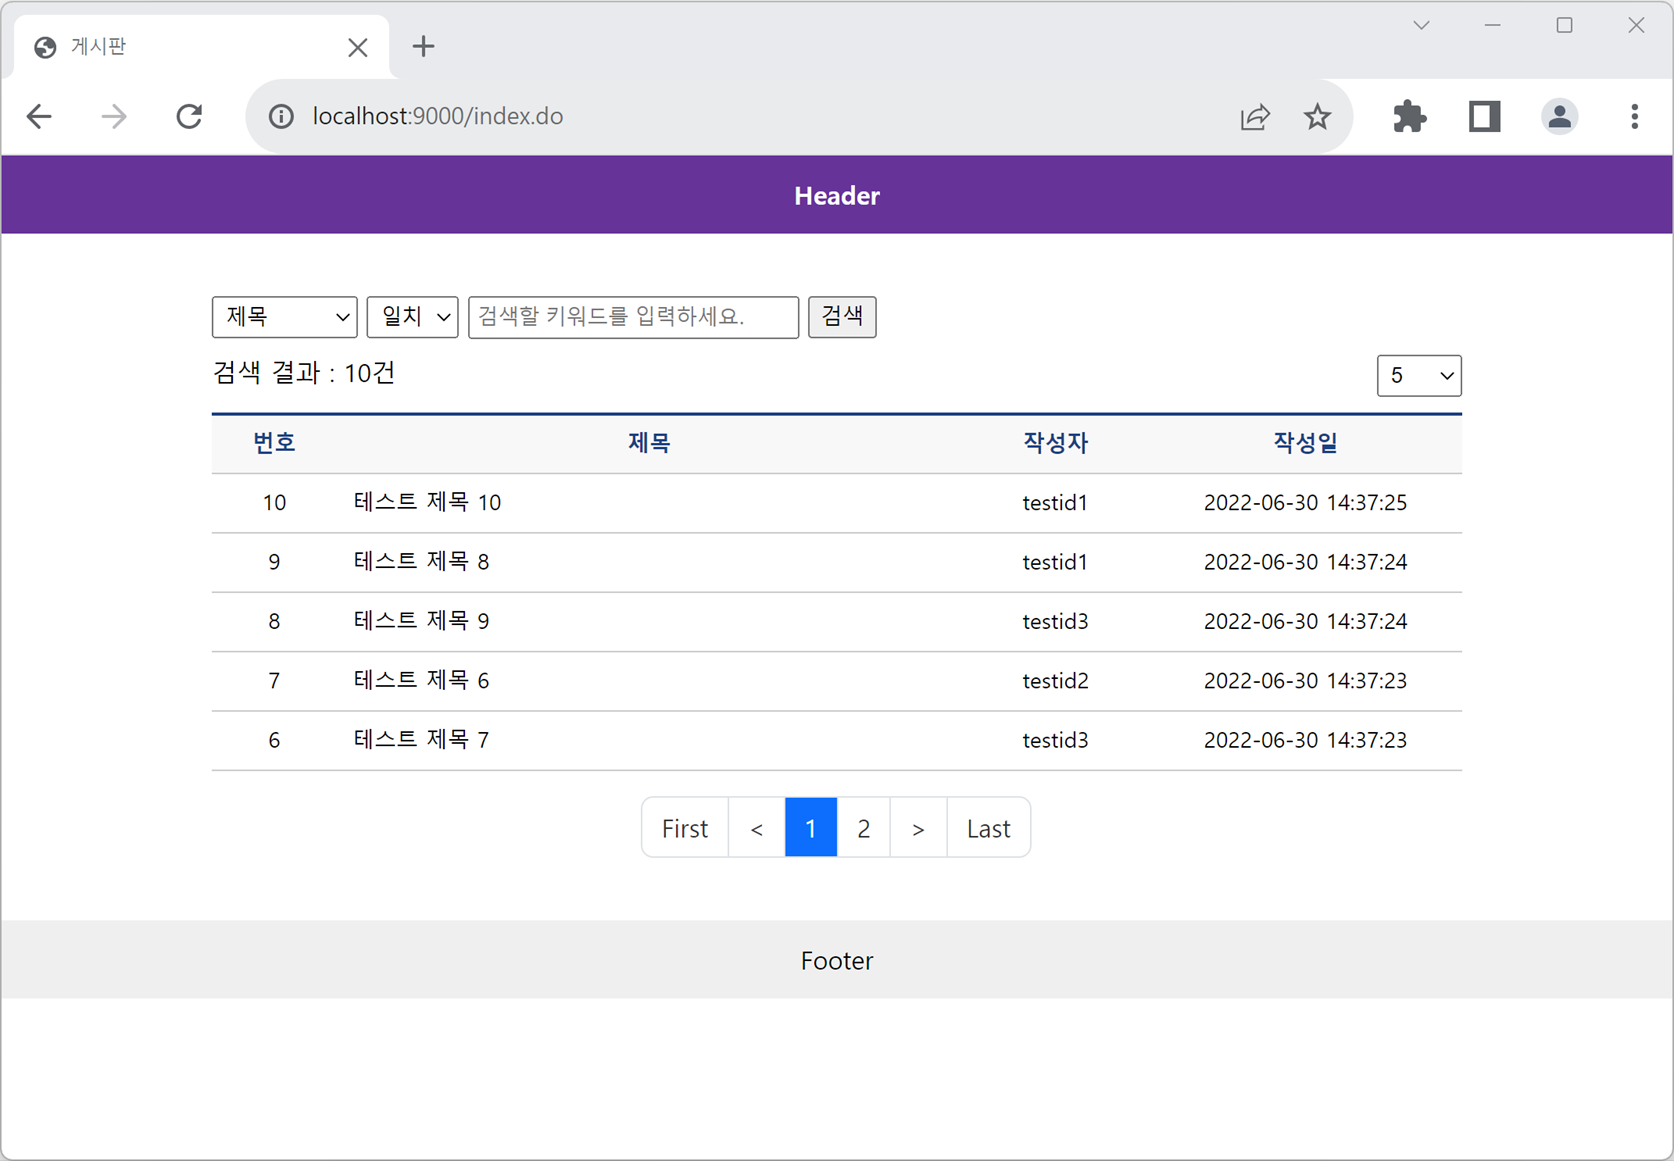Viewport: 1674px width, 1161px height.
Task: Go to previous page with < button
Action: click(x=757, y=828)
